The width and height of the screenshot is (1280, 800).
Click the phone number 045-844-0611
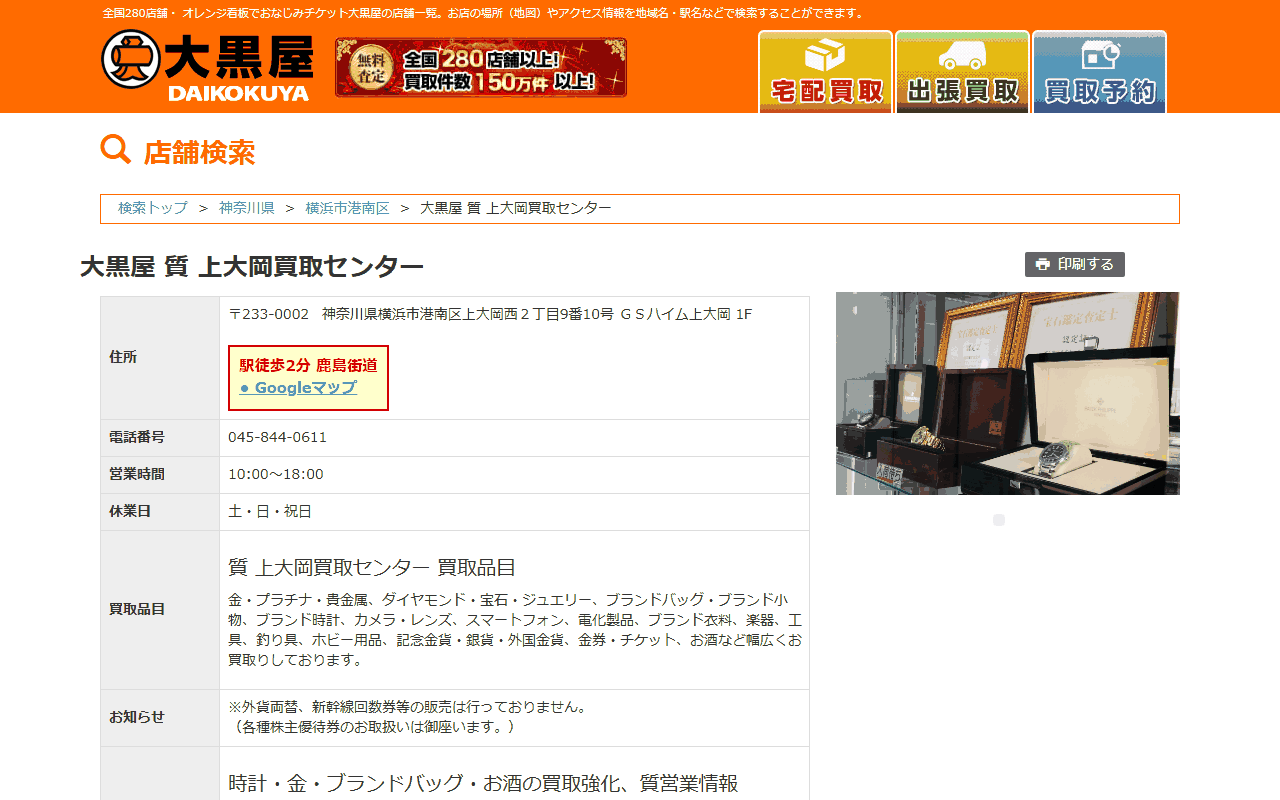[x=278, y=437]
